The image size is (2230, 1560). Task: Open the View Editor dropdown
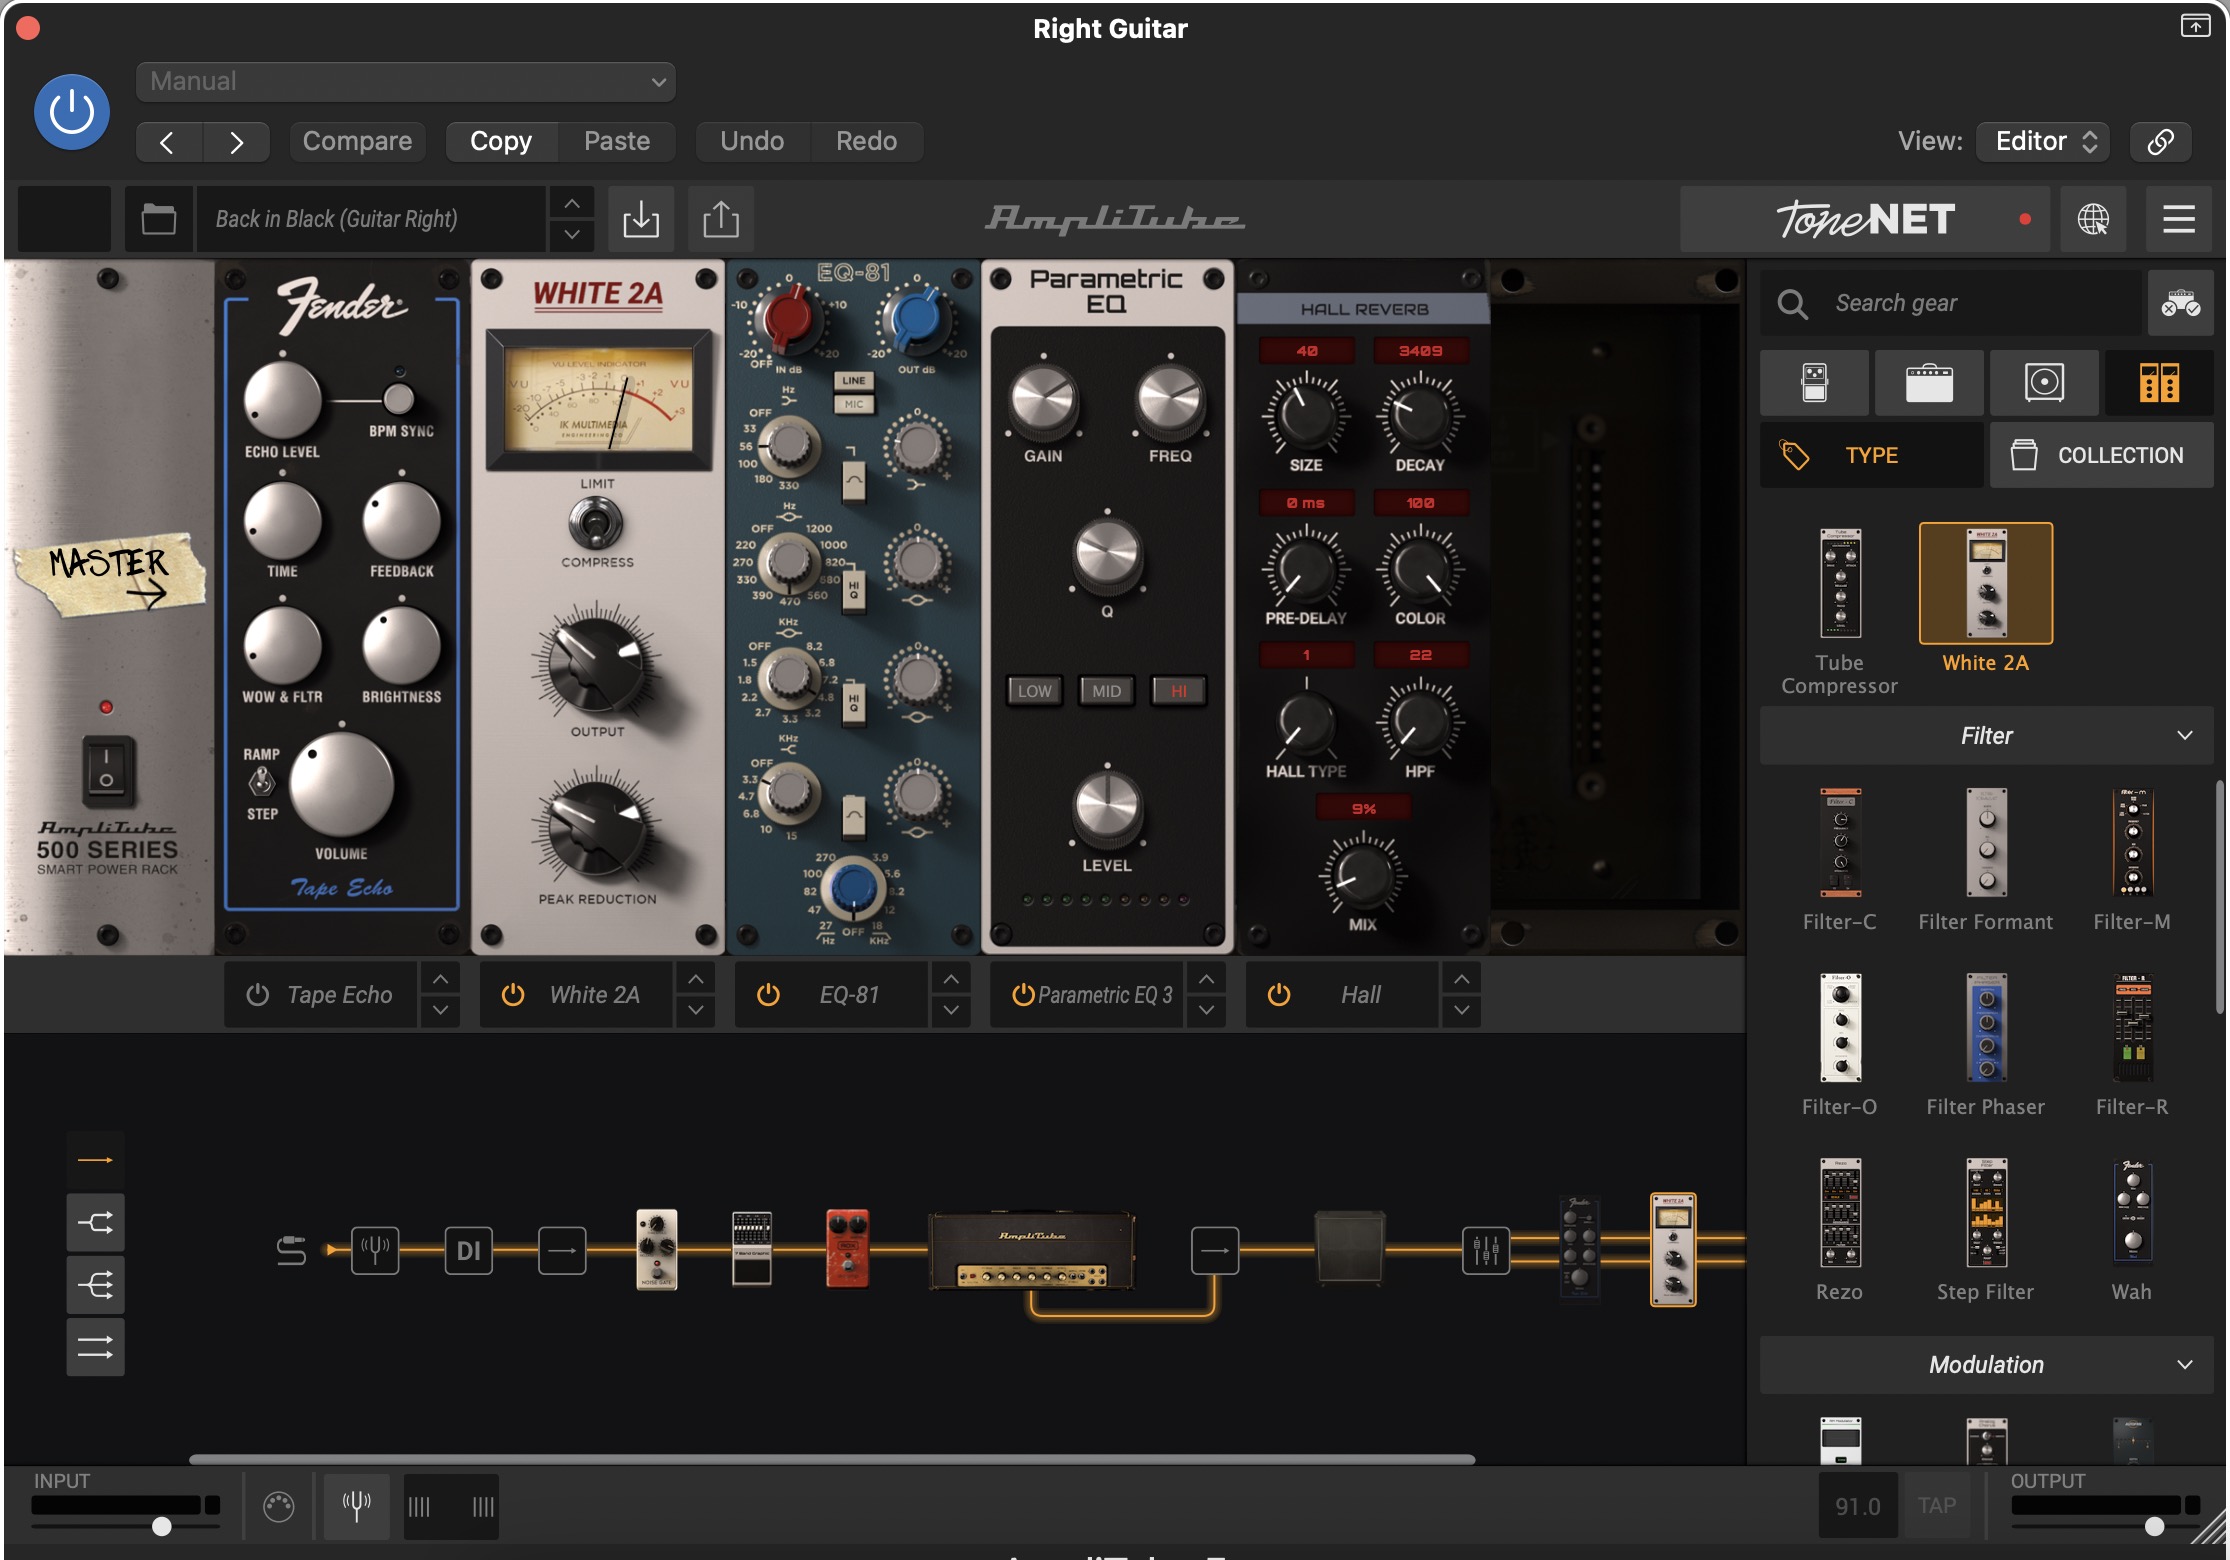tap(2043, 142)
